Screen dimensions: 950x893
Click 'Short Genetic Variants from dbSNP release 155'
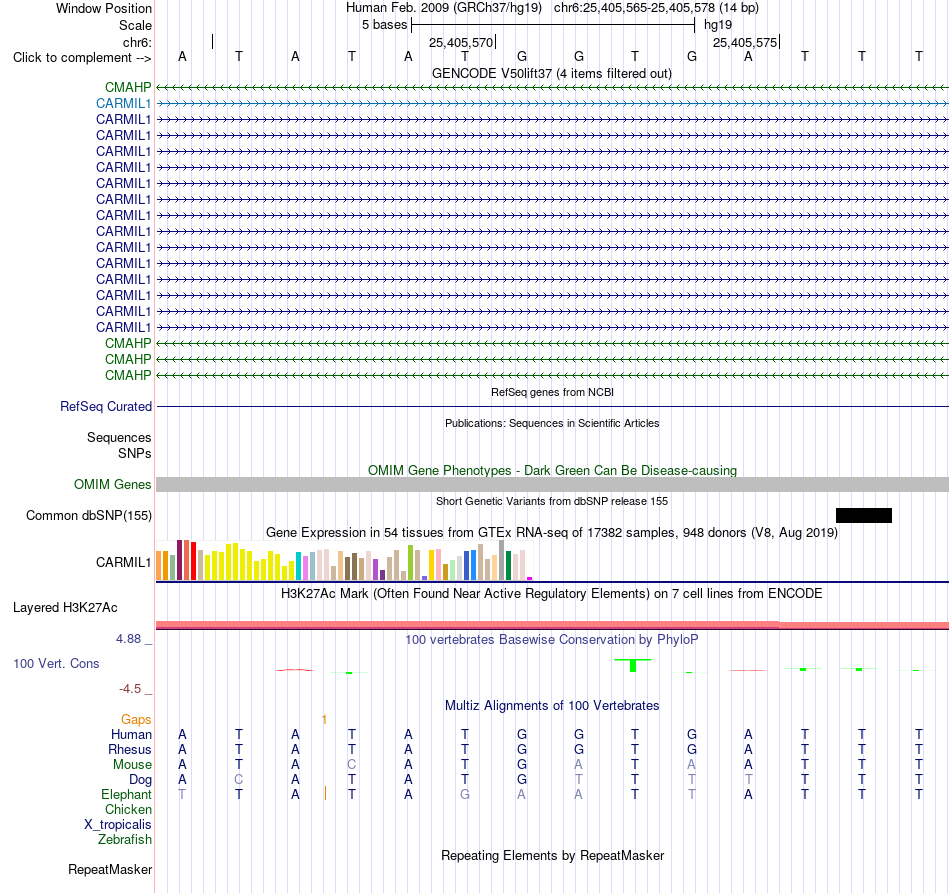tap(552, 502)
